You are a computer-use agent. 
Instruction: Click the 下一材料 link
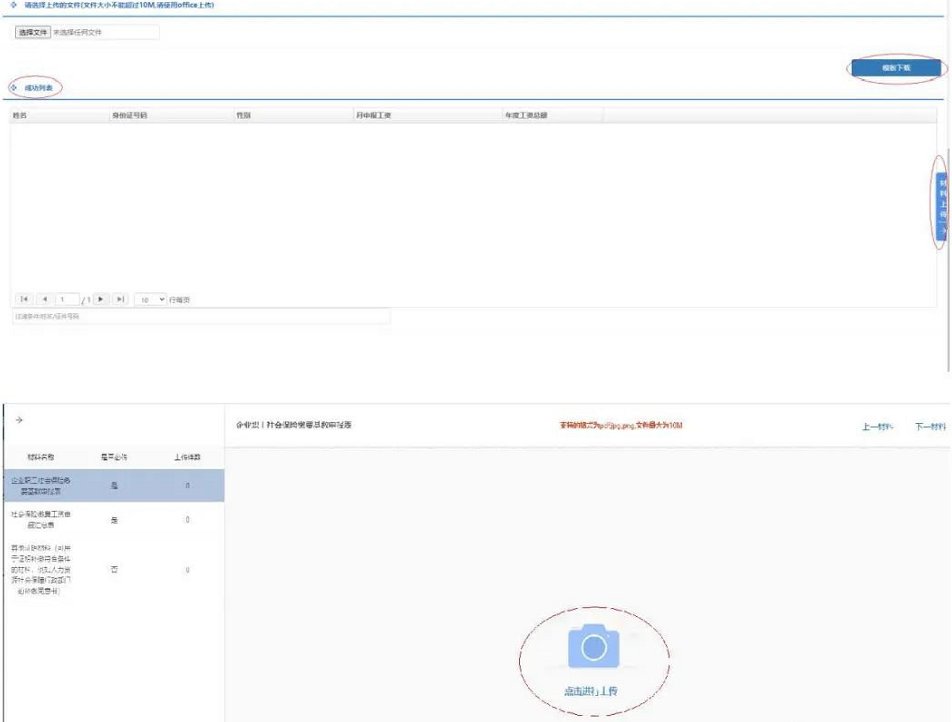click(x=930, y=426)
